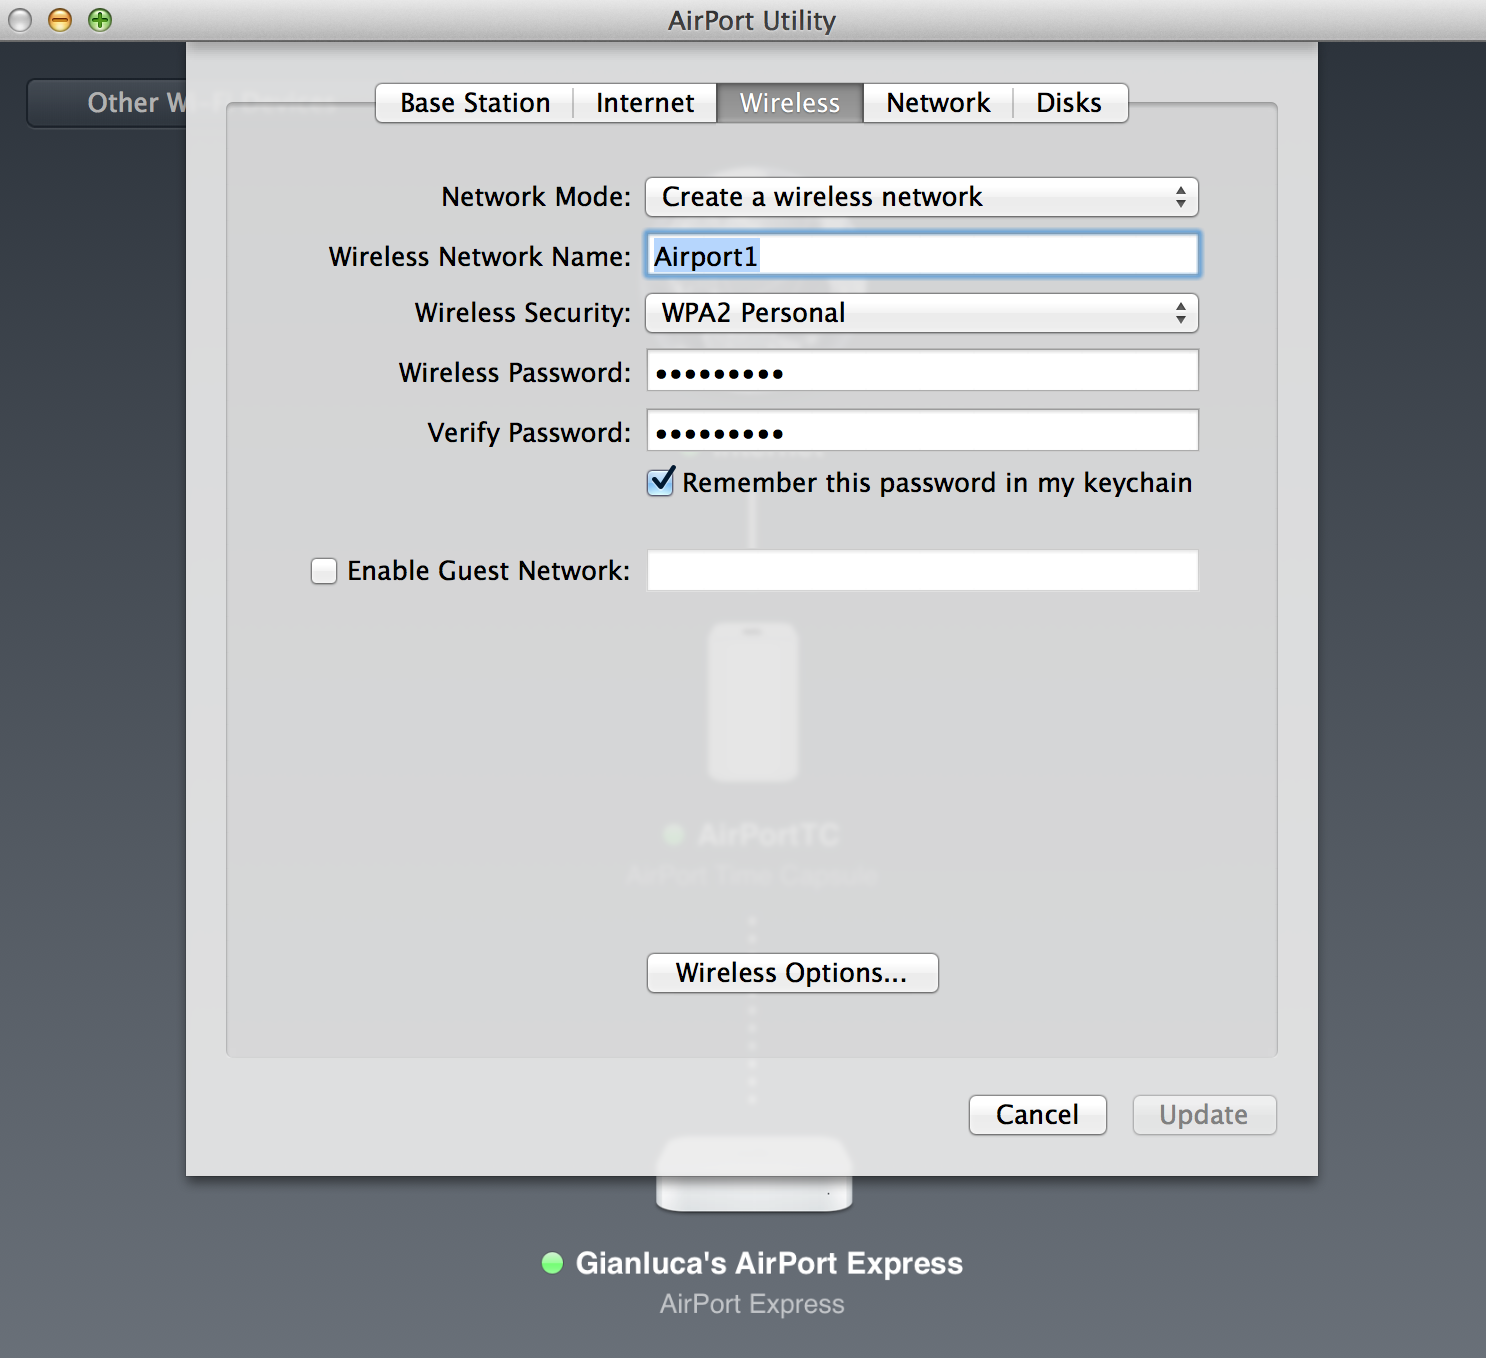Close the AirPort Utility window

(20, 20)
